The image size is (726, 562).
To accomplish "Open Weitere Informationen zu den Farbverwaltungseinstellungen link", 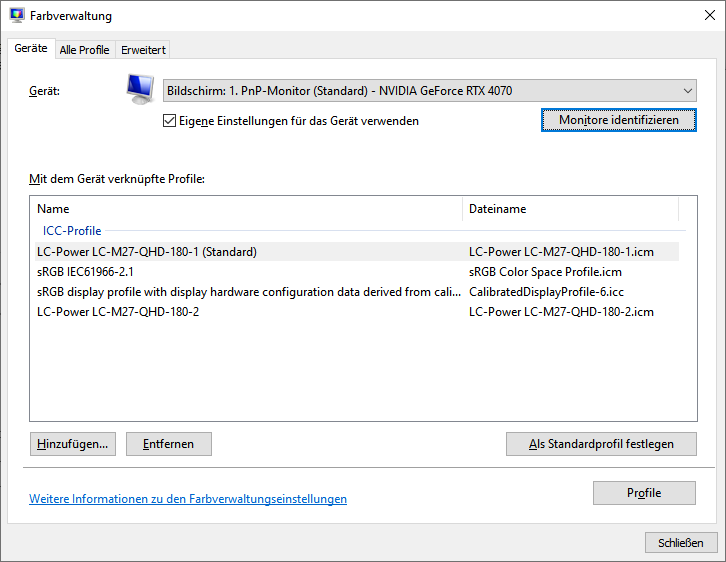I will pyautogui.click(x=188, y=499).
